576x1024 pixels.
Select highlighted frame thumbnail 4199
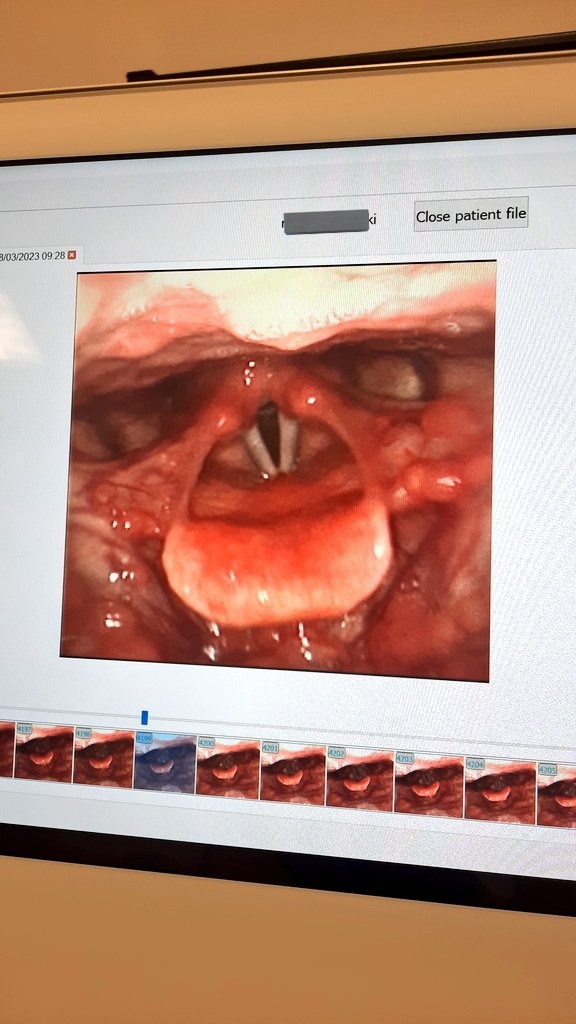click(x=165, y=763)
